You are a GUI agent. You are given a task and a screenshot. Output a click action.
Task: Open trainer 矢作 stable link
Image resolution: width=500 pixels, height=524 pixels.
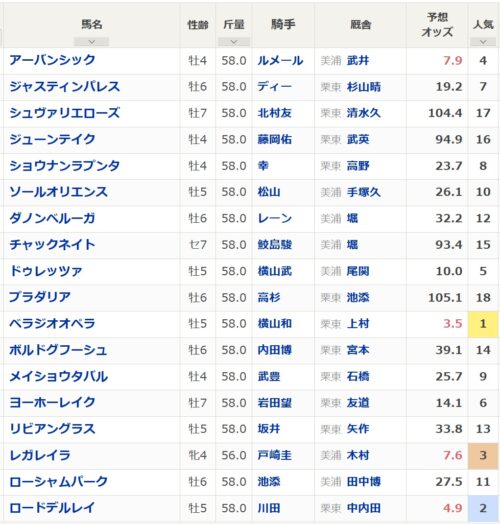tap(358, 429)
